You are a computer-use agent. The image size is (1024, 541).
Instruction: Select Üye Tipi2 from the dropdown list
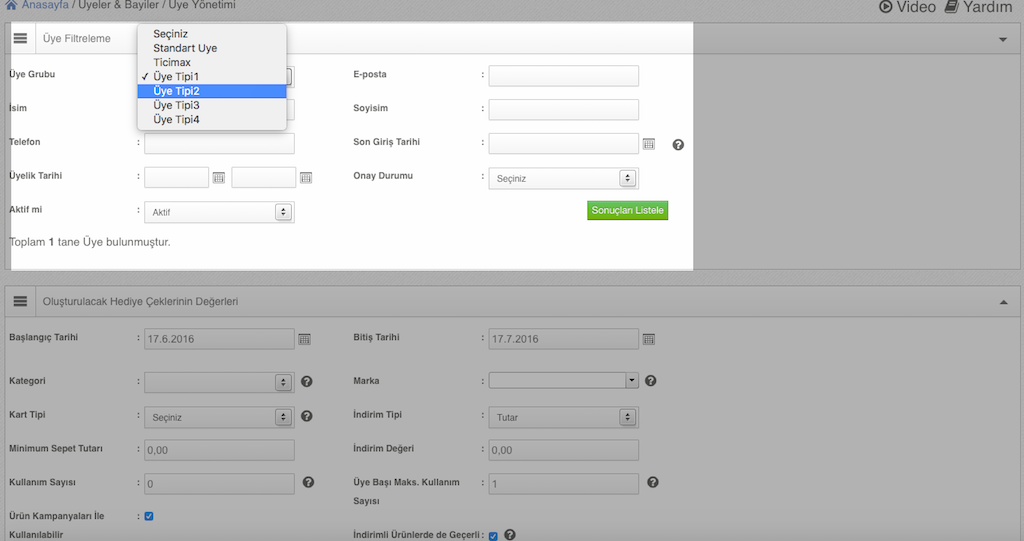click(212, 91)
